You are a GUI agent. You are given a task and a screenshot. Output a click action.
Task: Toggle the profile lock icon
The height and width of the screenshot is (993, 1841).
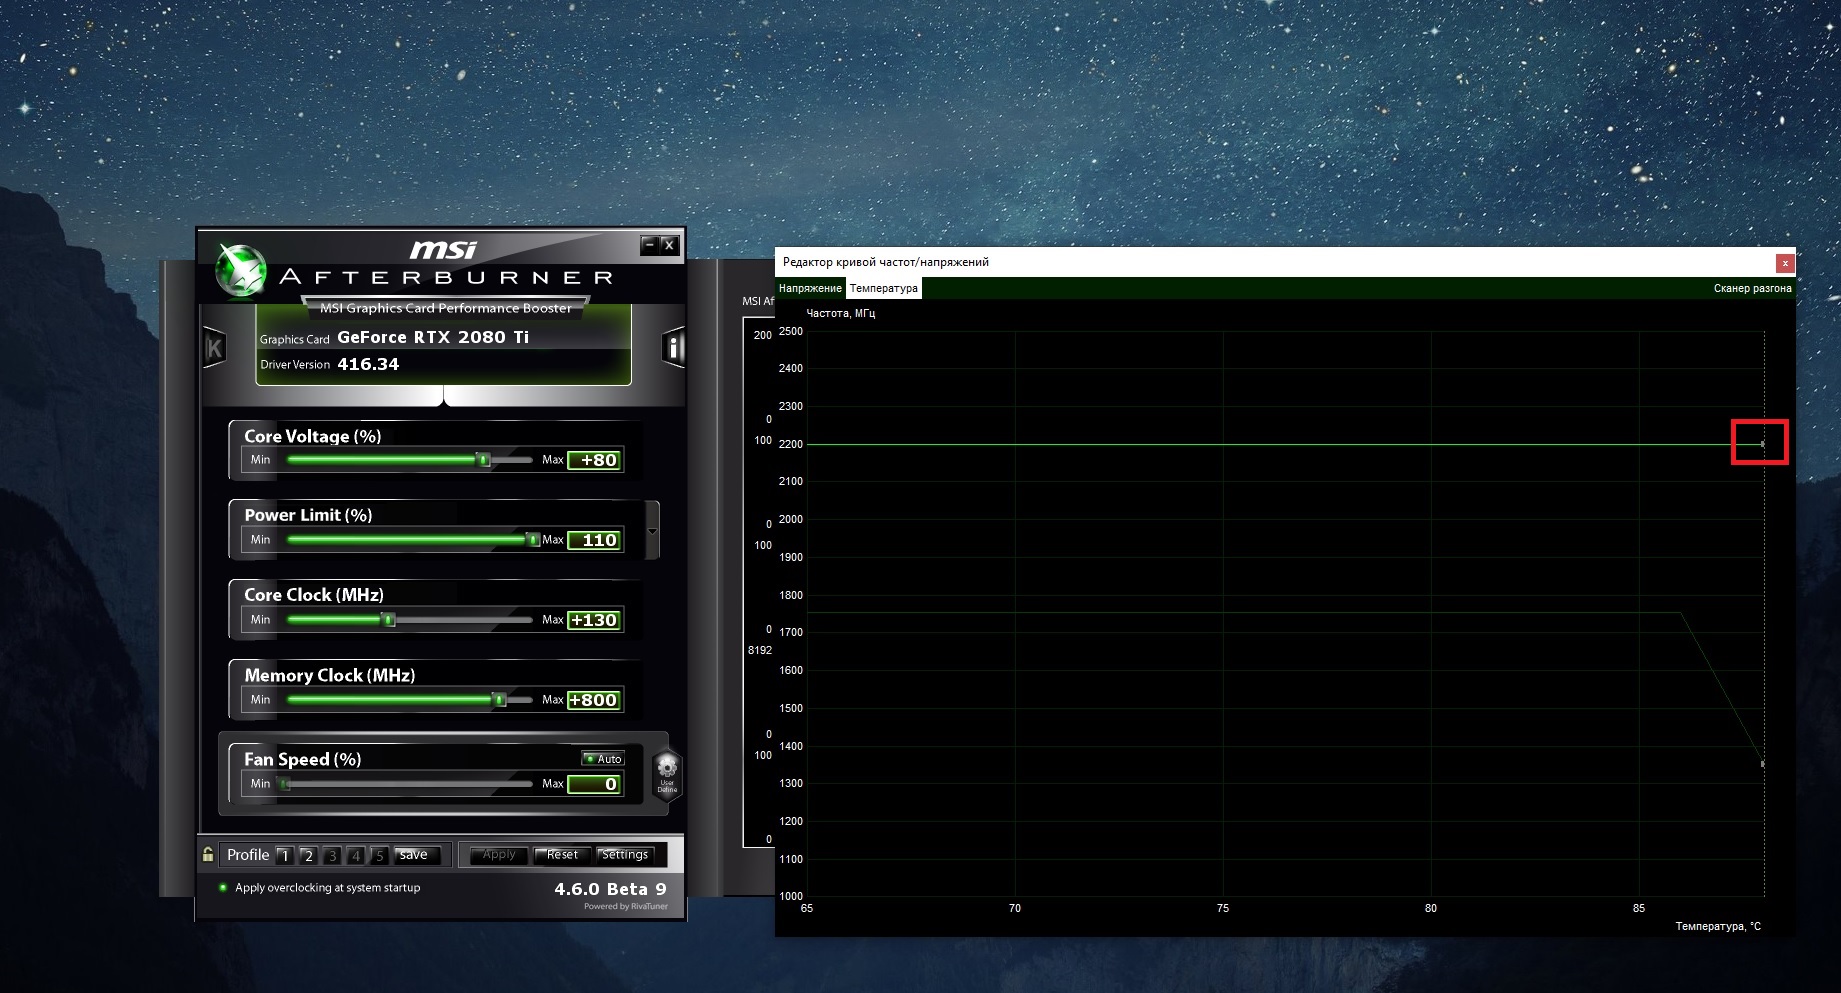click(208, 854)
